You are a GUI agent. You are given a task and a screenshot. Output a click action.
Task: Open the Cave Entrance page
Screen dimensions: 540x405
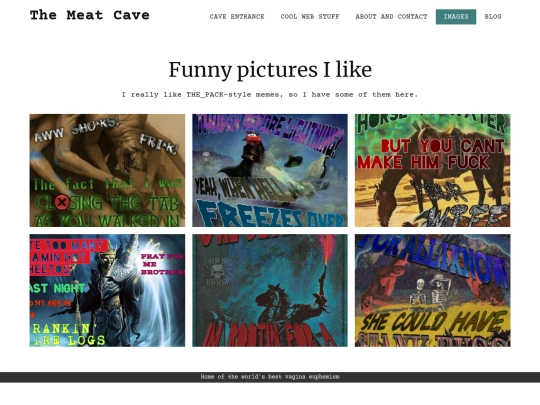pos(237,17)
